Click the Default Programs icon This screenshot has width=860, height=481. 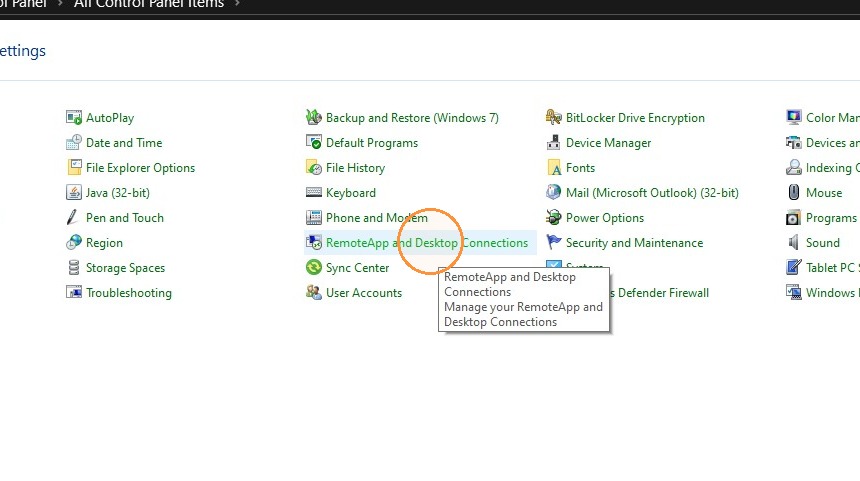click(x=314, y=143)
